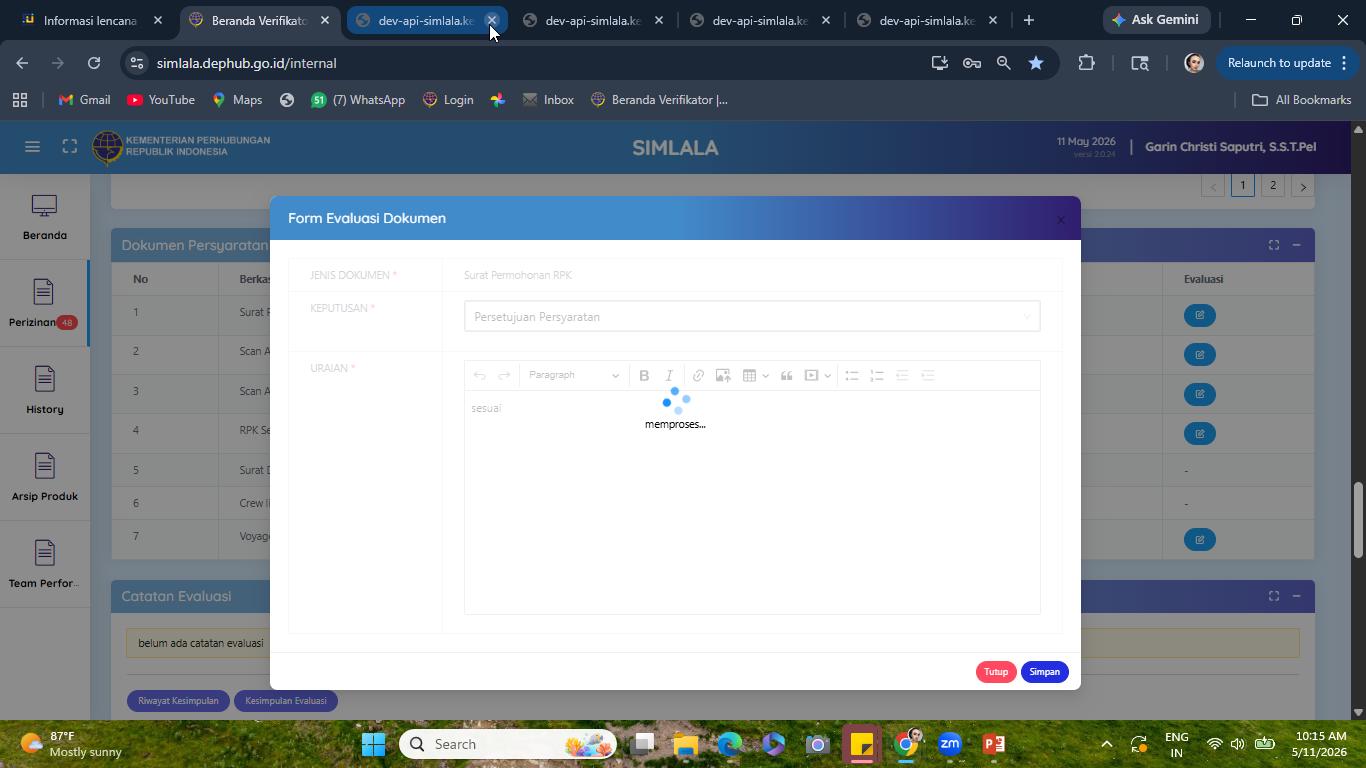Click the evaluate icon for row 3
1366x768 pixels.
(1199, 394)
